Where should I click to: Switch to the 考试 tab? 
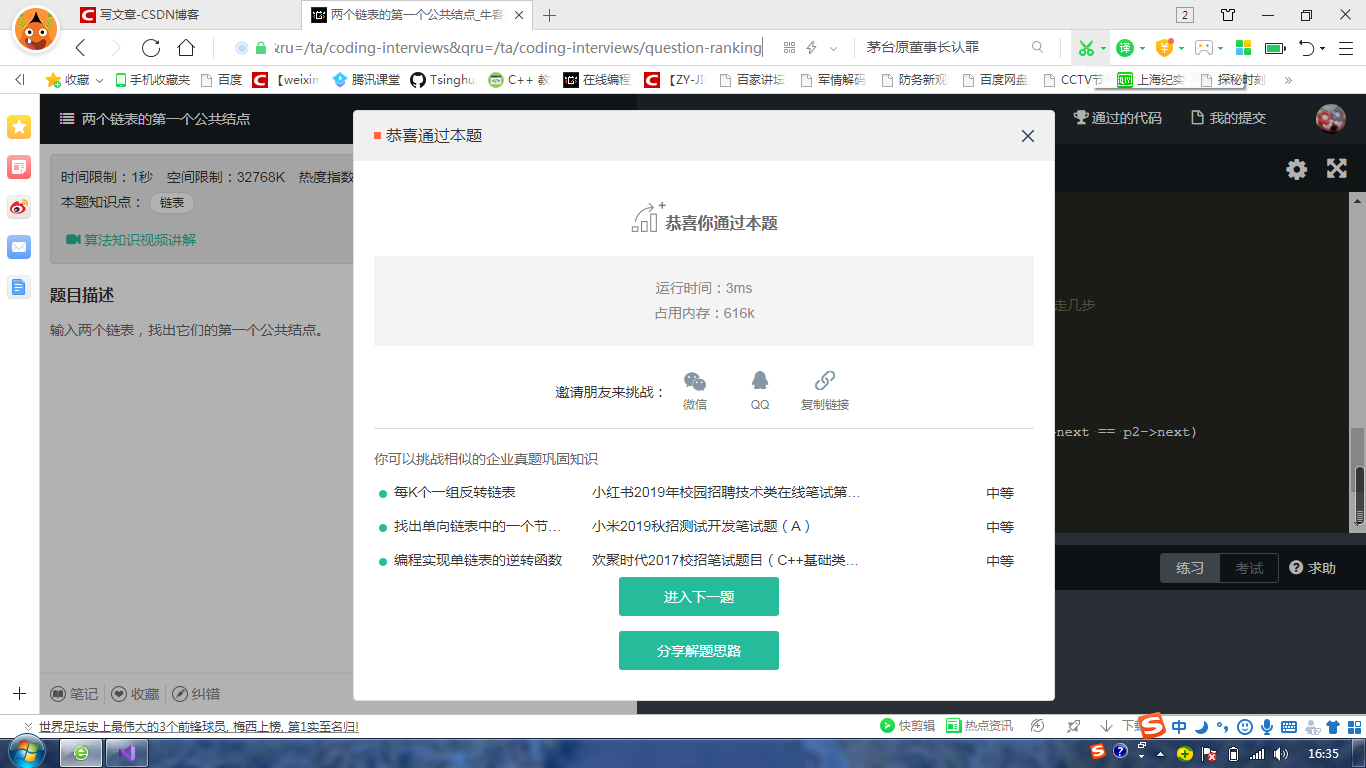pos(1250,567)
